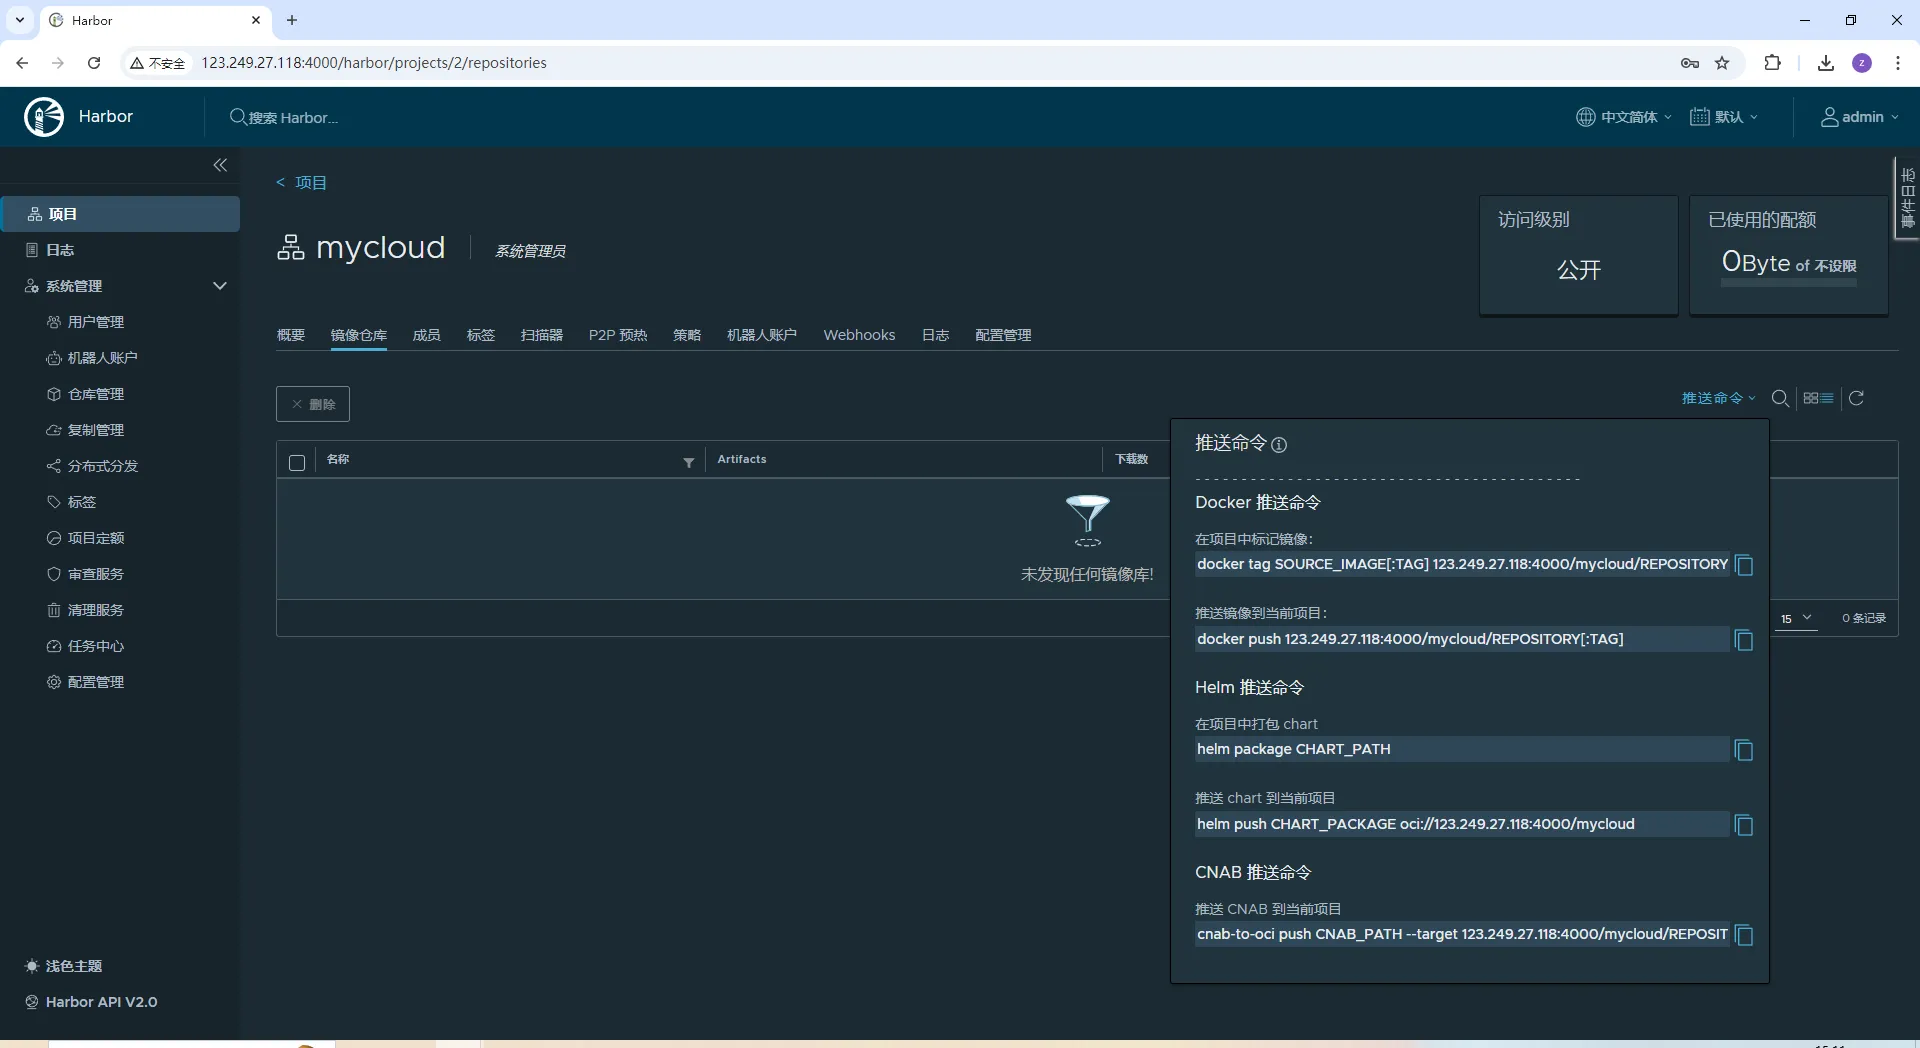Copy the docker tag command

click(x=1744, y=565)
